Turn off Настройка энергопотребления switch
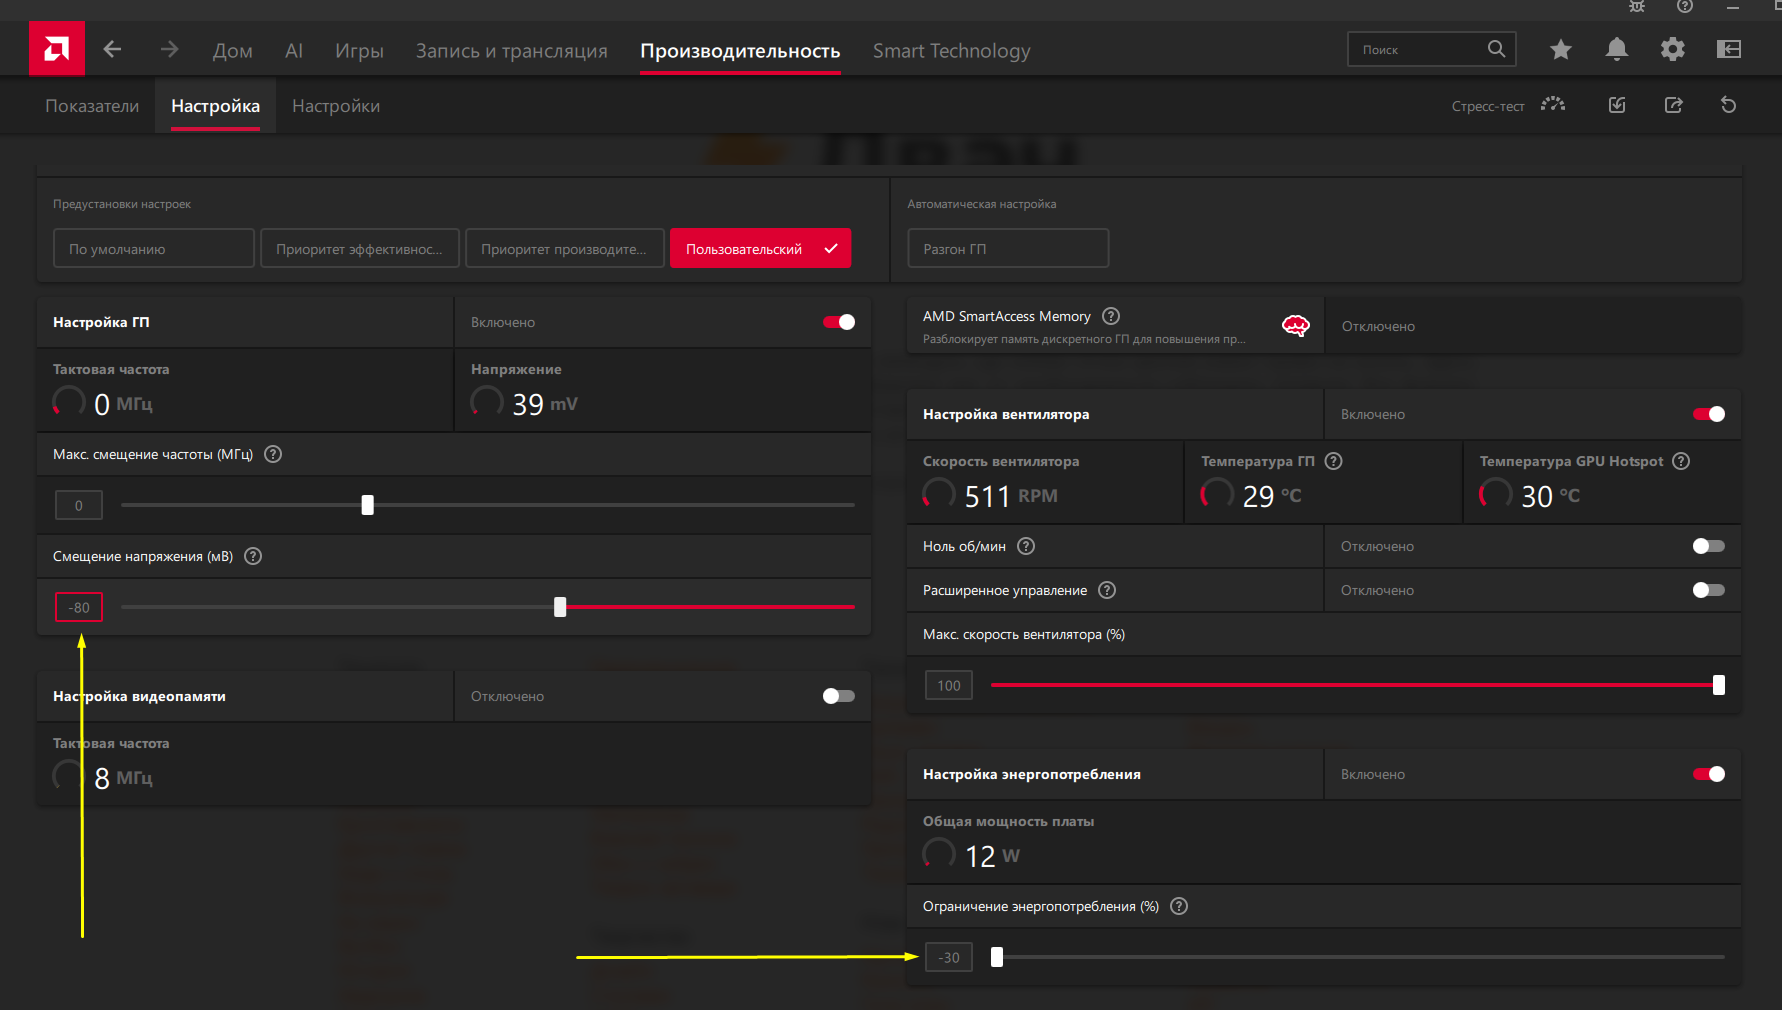The image size is (1782, 1010). [1709, 774]
